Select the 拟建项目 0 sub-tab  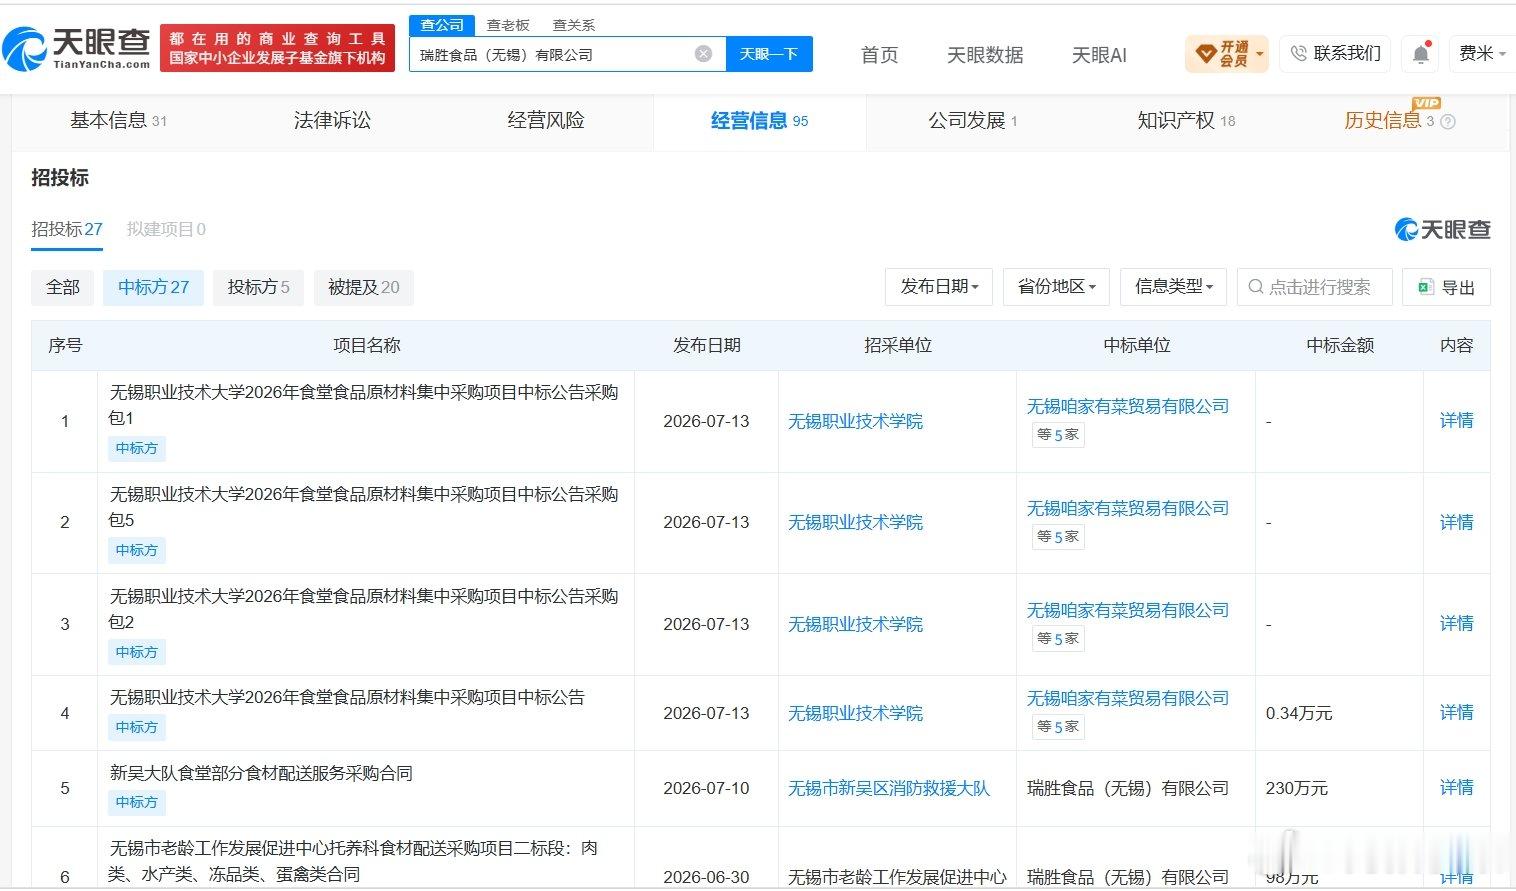pos(166,229)
